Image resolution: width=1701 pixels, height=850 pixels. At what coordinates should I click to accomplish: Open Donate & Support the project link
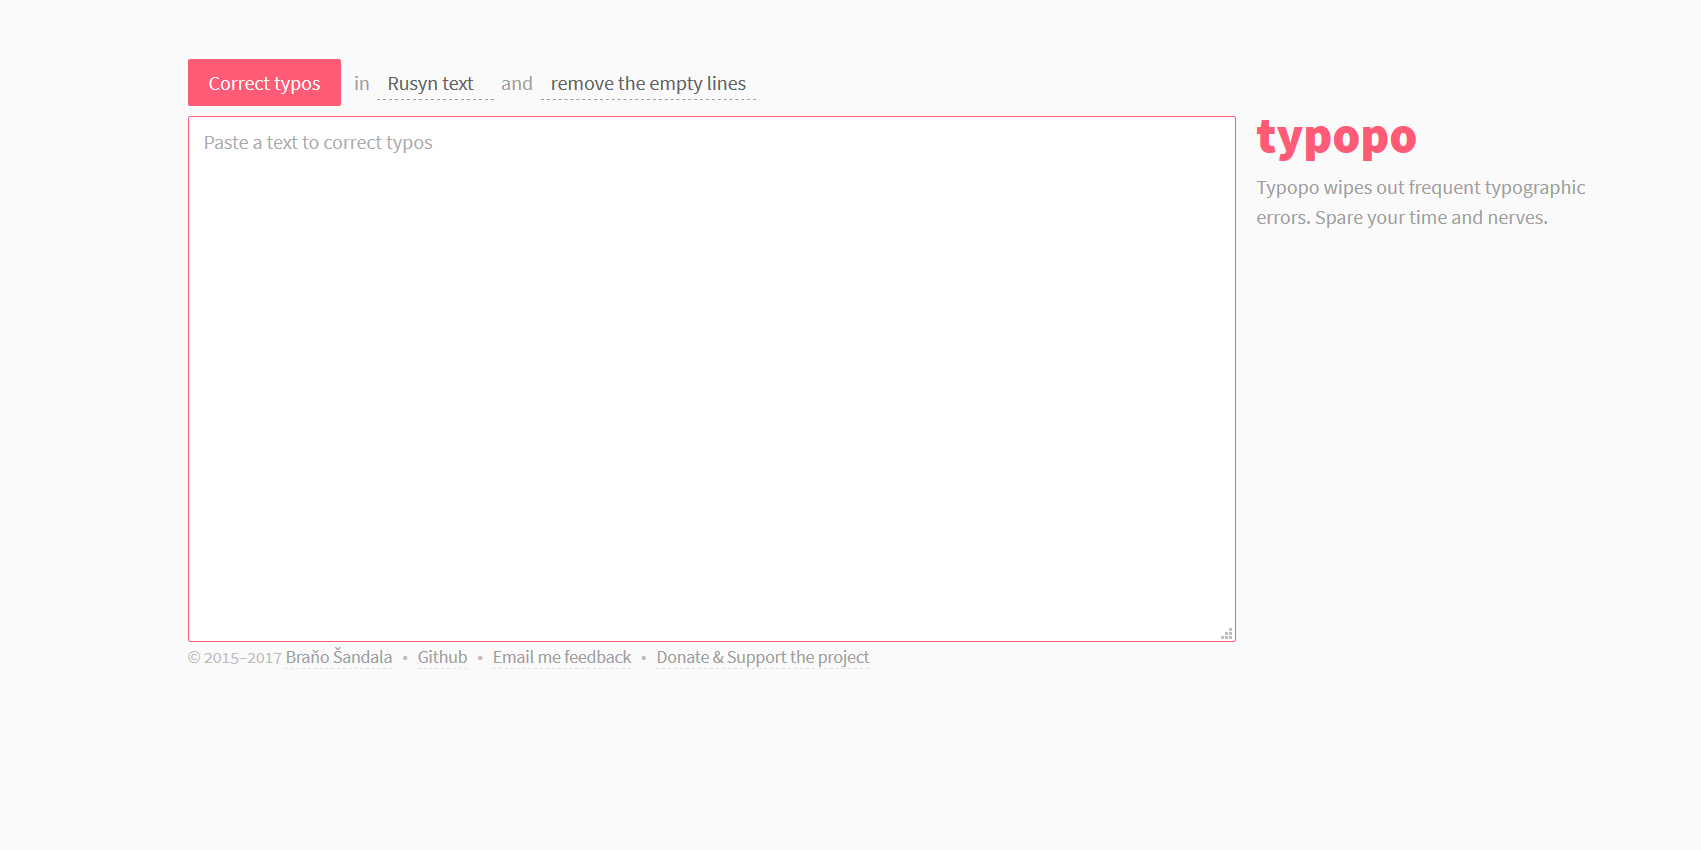pos(763,657)
